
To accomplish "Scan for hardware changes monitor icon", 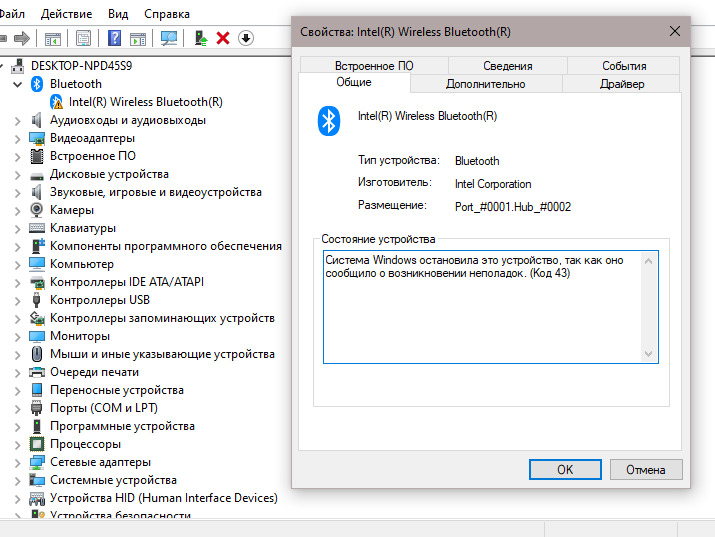I will [169, 38].
